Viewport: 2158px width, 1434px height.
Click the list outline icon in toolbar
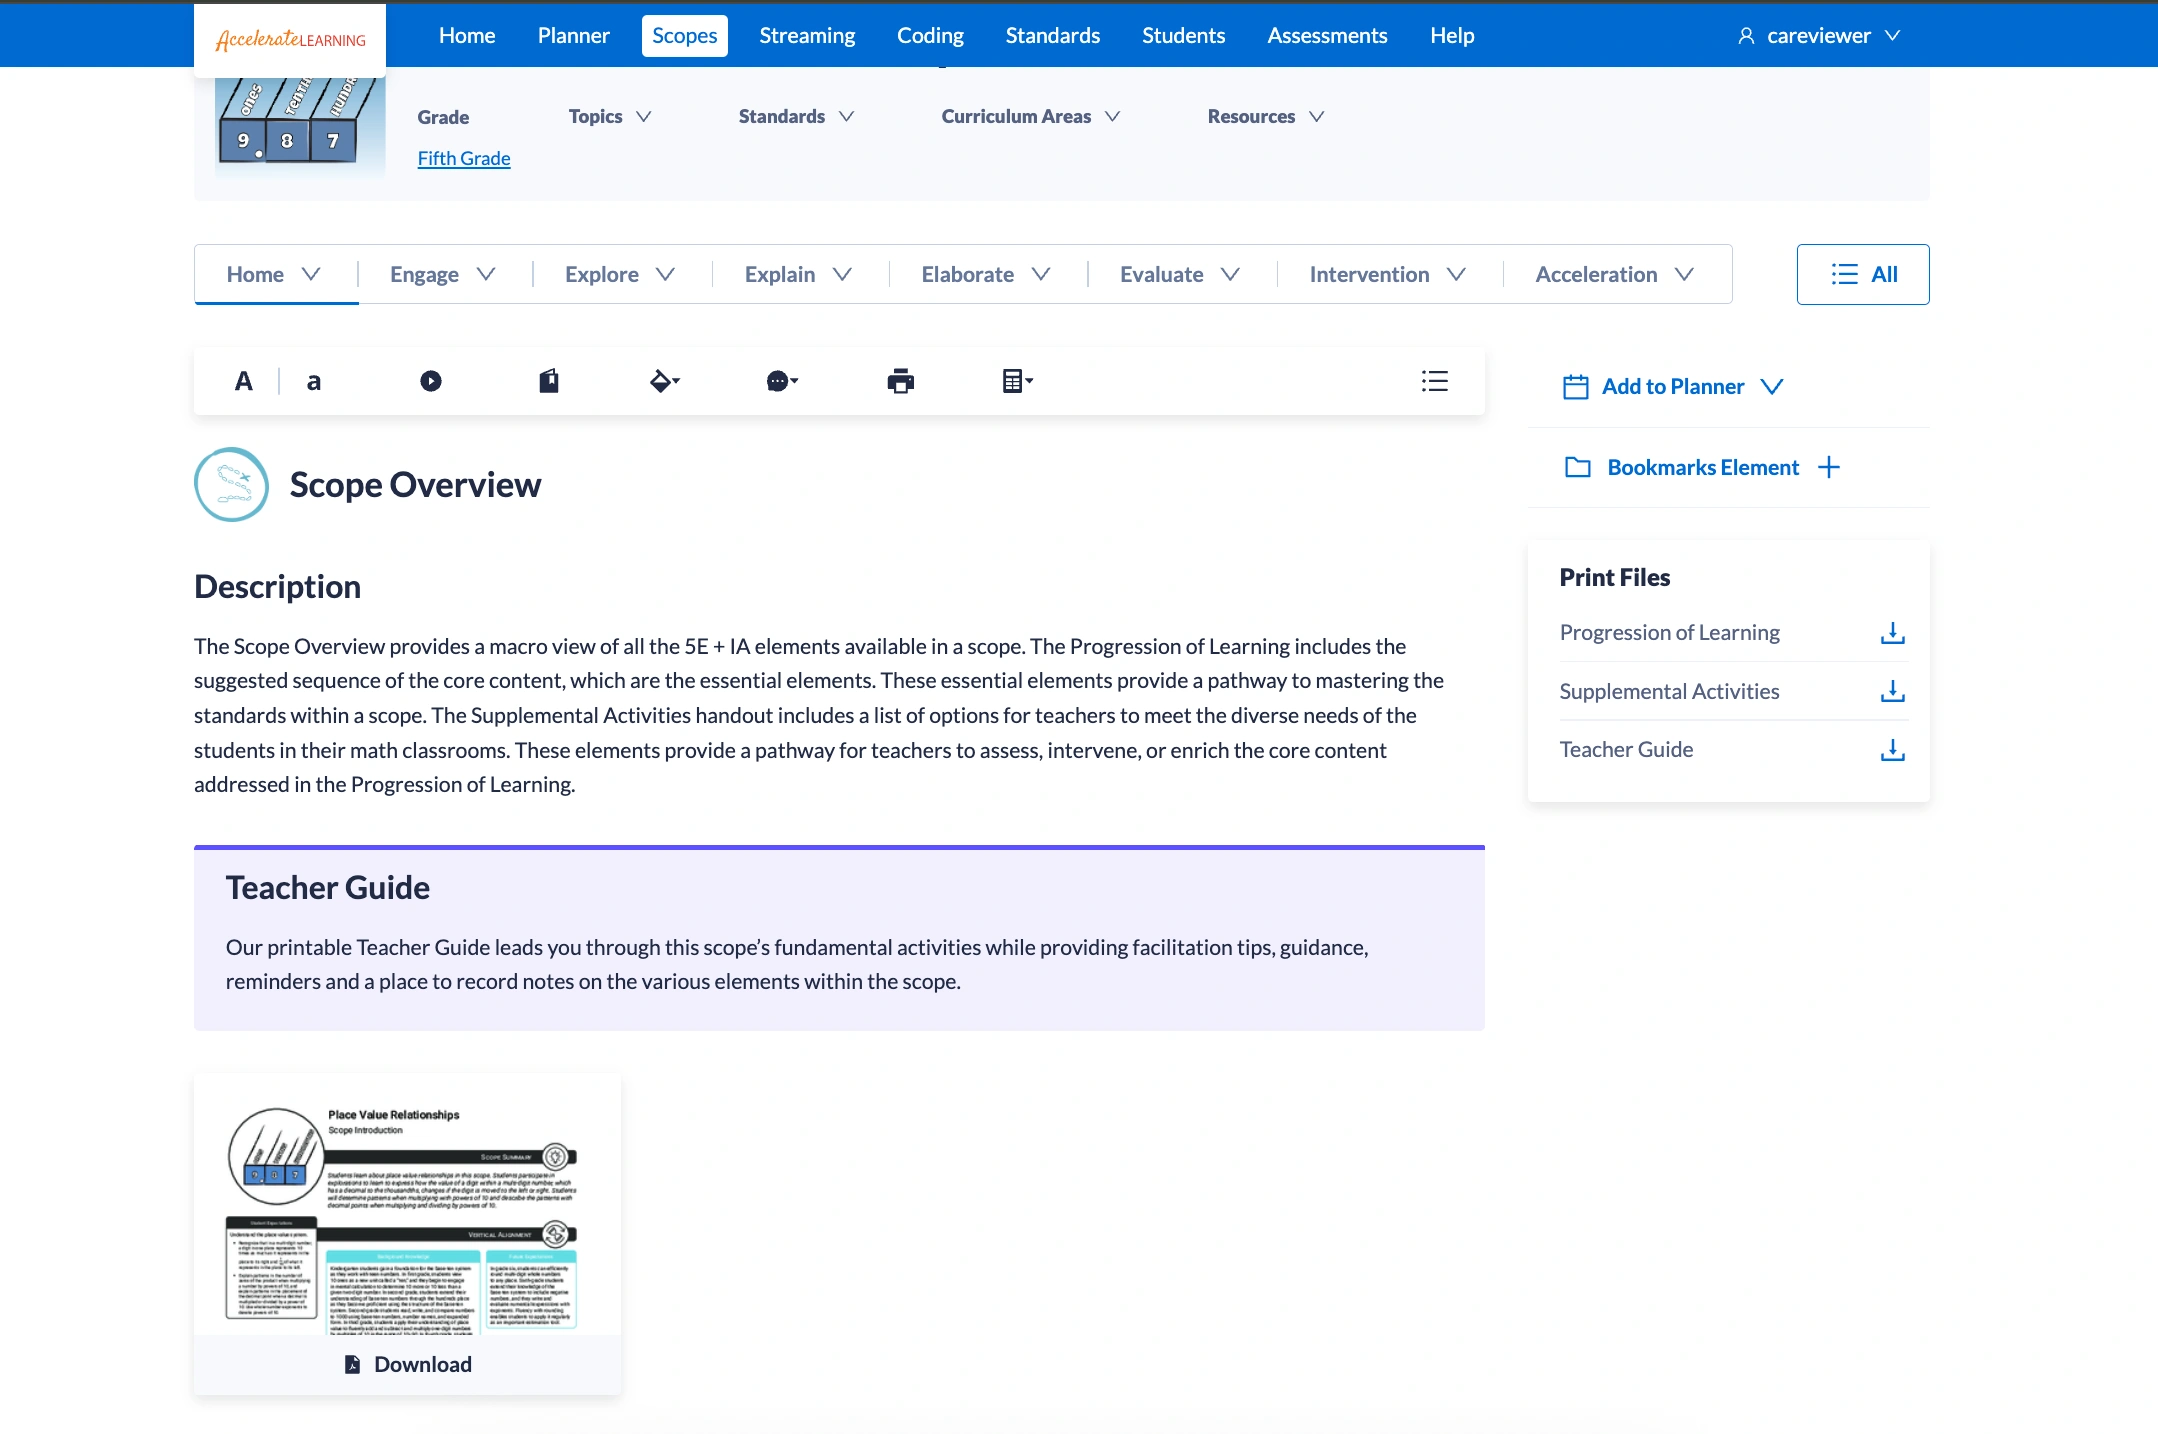tap(1434, 381)
